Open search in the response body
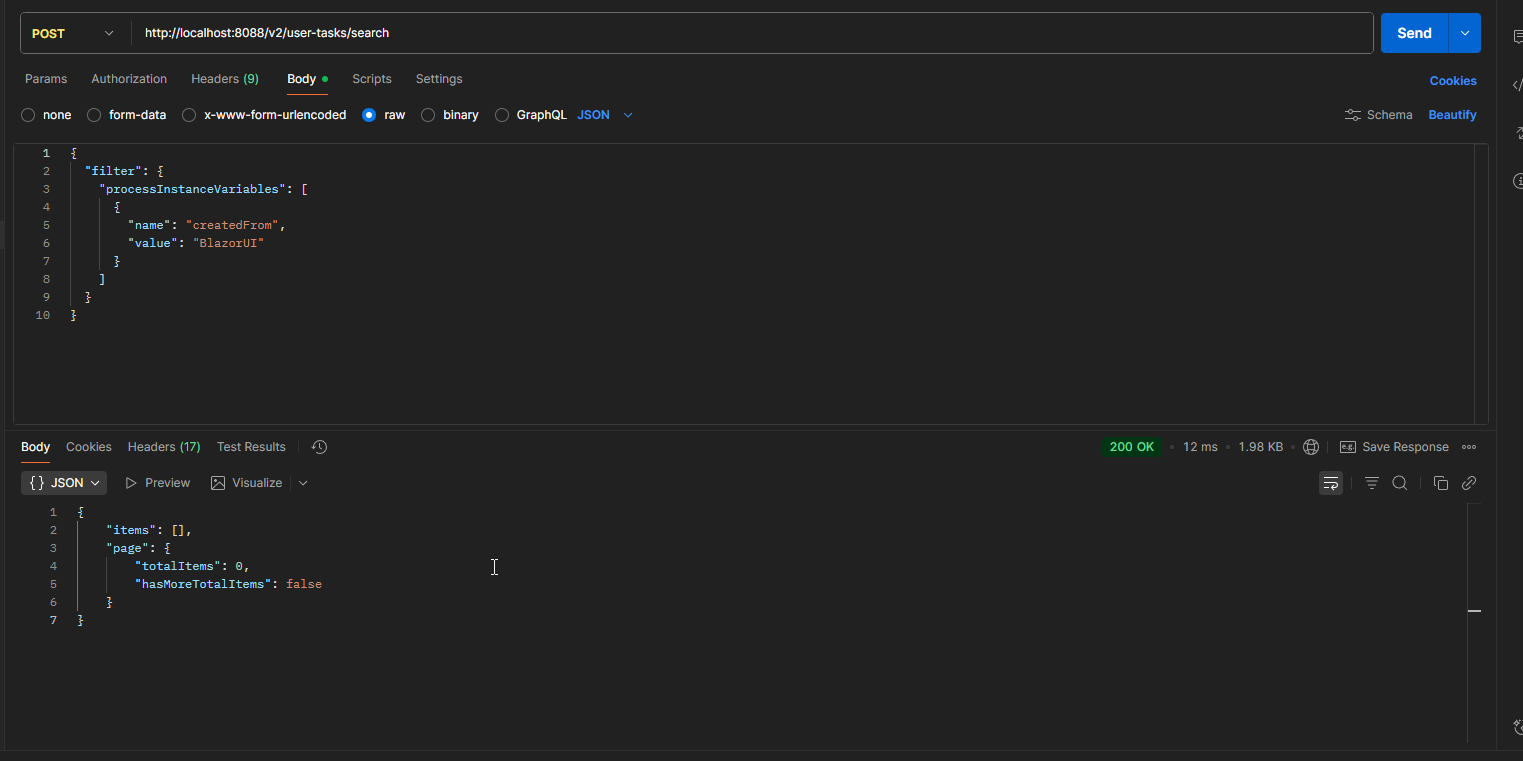The image size is (1523, 761). pyautogui.click(x=1400, y=483)
